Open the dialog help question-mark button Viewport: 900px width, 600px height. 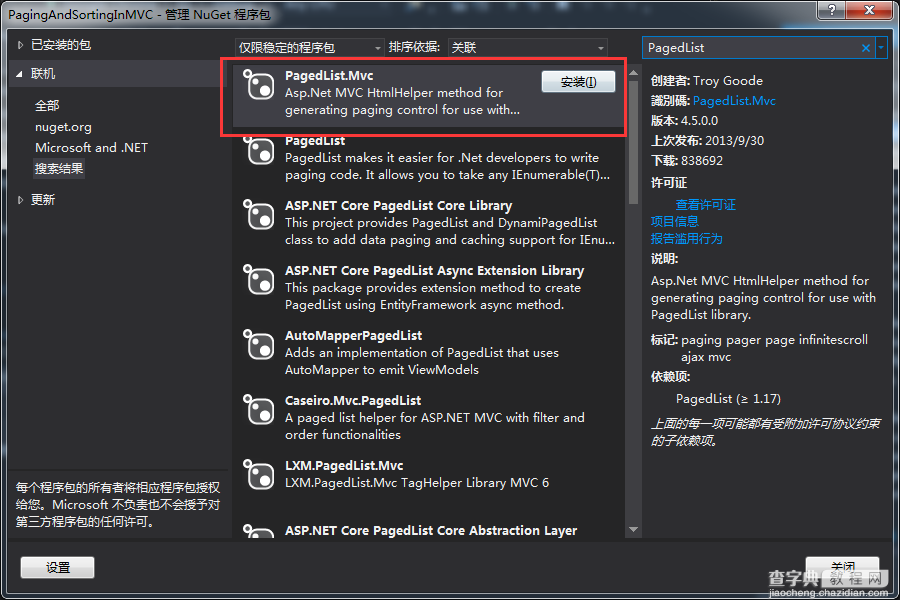click(832, 9)
